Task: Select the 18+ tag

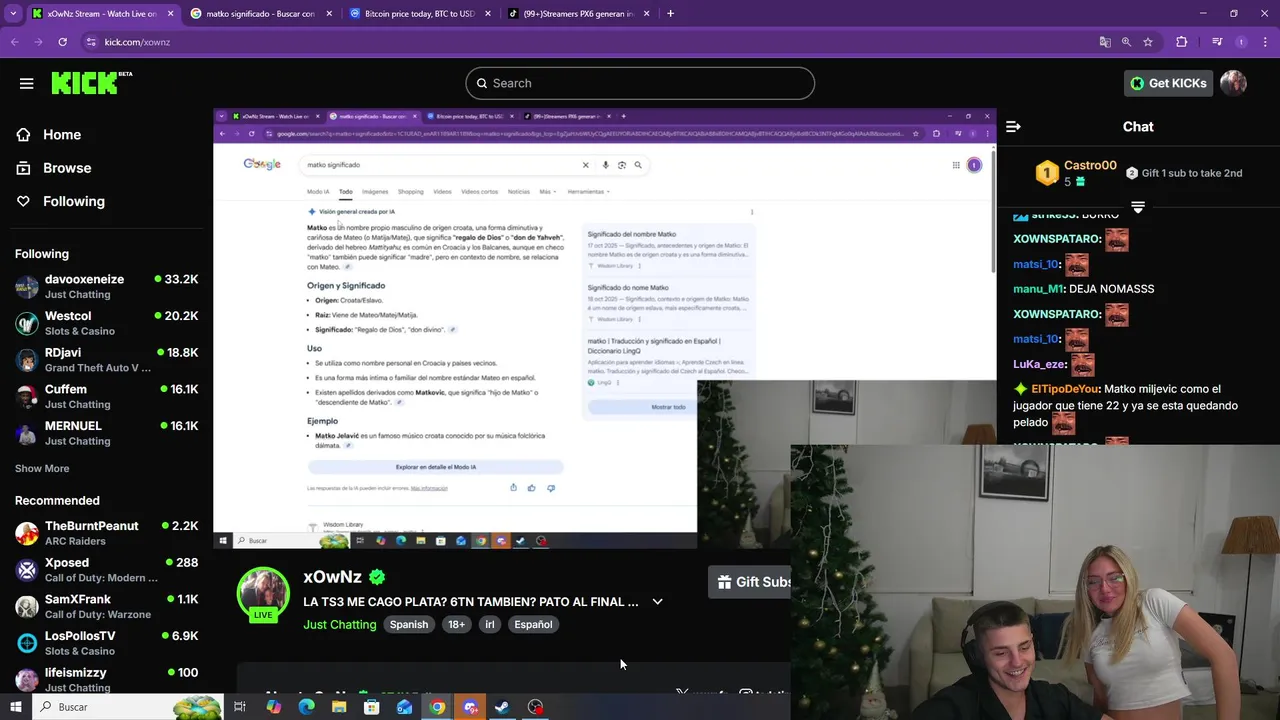Action: [456, 624]
